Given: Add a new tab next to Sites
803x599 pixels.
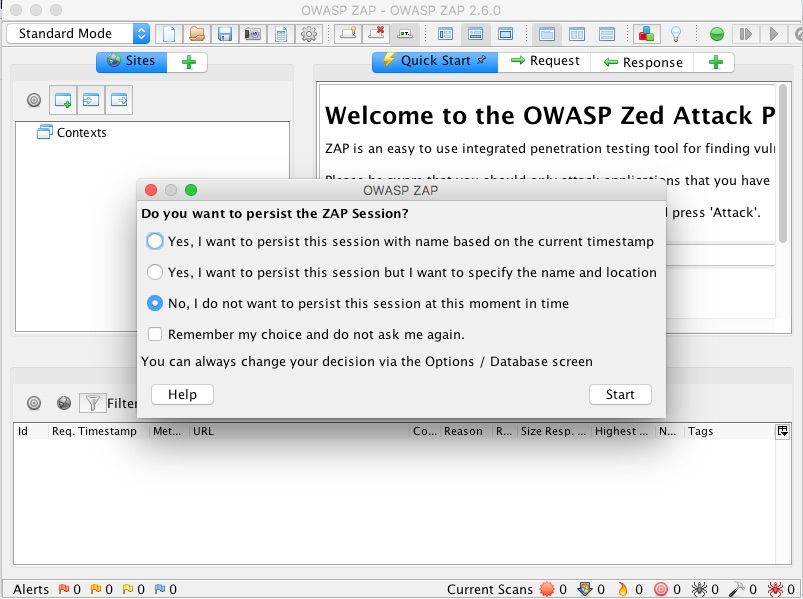Looking at the screenshot, I should click(x=188, y=62).
